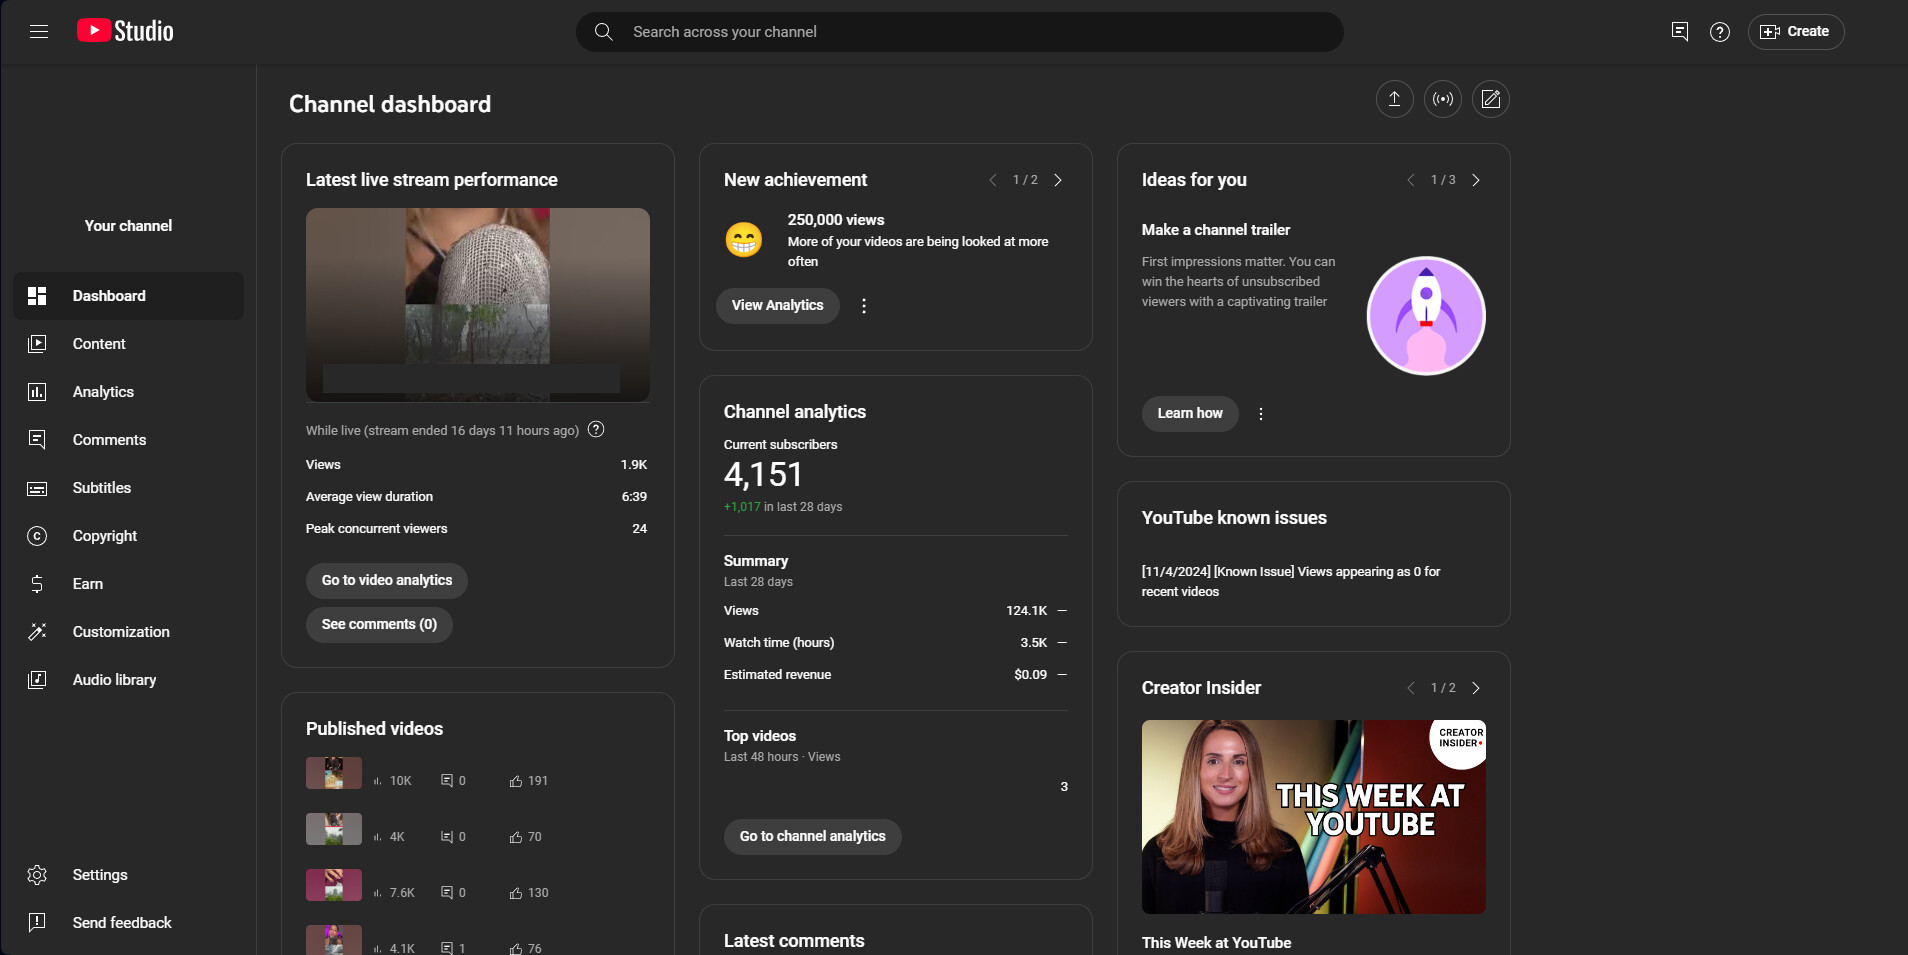Click Go to channel analytics button
Image resolution: width=1908 pixels, height=955 pixels.
tap(812, 837)
